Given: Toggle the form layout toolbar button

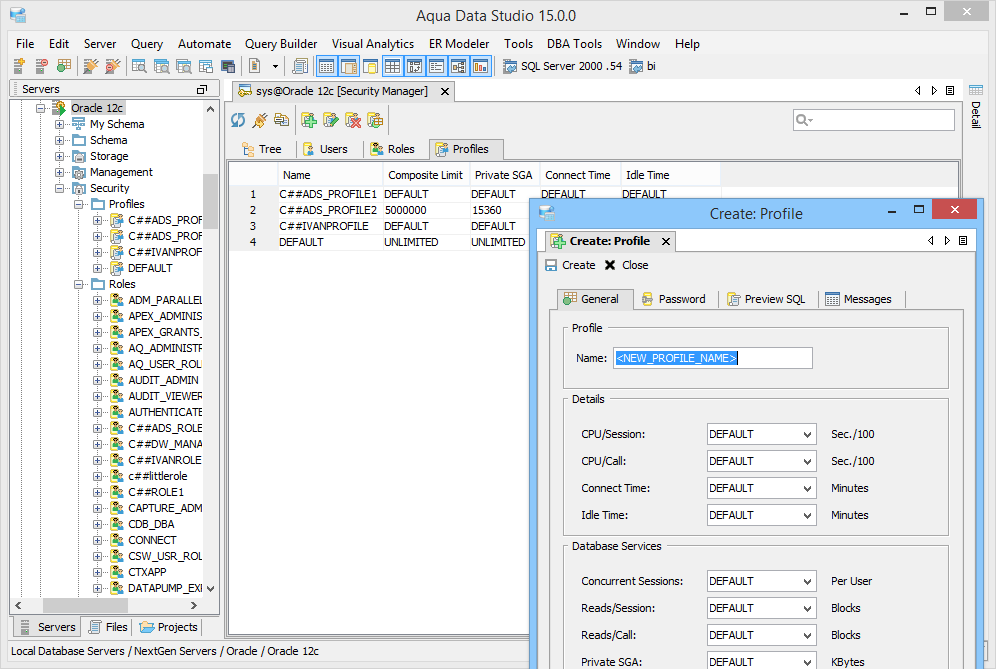Looking at the screenshot, I should (436, 66).
